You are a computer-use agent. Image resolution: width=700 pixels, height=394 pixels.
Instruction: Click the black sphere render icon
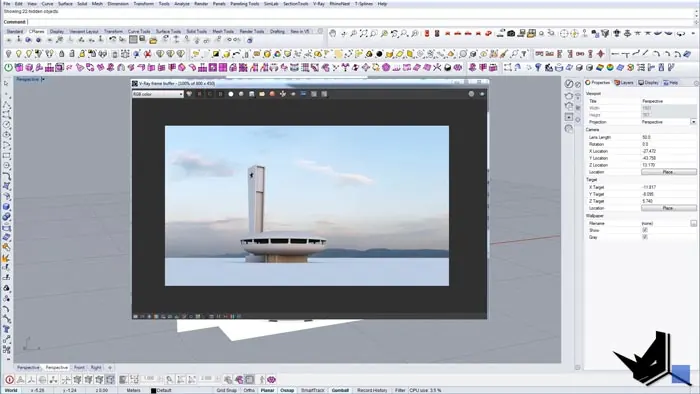379,54
